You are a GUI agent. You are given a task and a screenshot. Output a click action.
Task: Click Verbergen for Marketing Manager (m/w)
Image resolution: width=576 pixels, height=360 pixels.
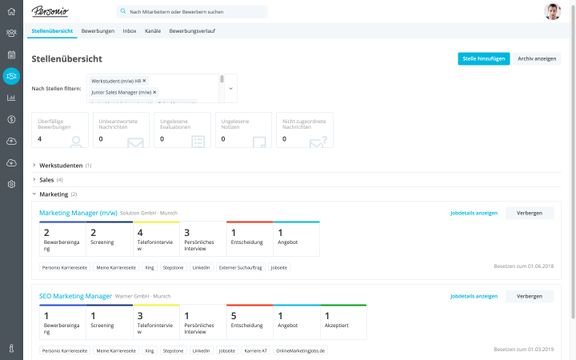coord(529,213)
